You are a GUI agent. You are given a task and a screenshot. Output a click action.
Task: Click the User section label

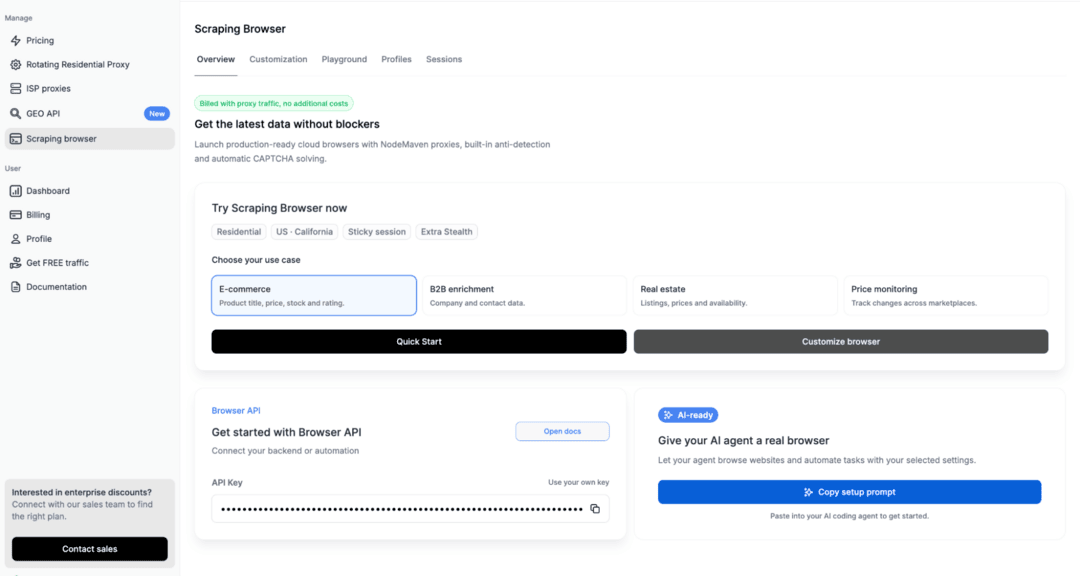(13, 168)
